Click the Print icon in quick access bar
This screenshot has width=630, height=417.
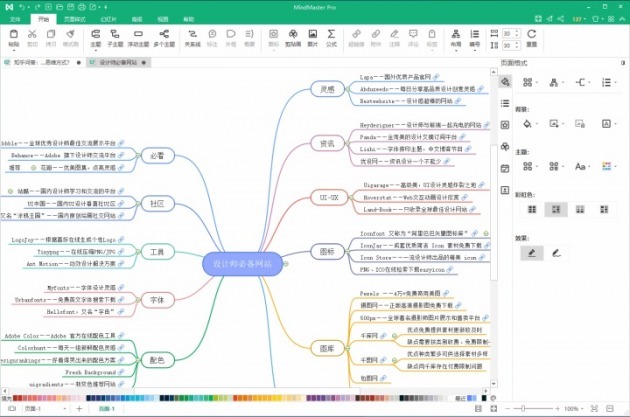[82, 7]
